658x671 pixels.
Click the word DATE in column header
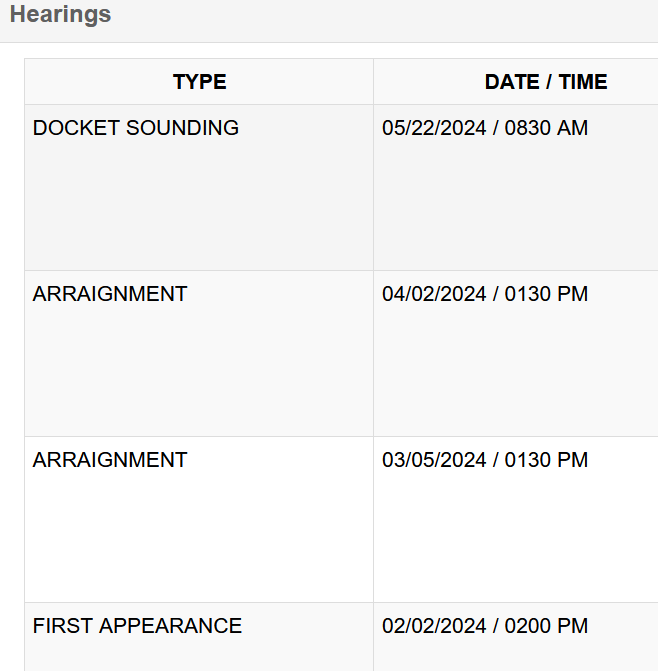click(x=512, y=82)
